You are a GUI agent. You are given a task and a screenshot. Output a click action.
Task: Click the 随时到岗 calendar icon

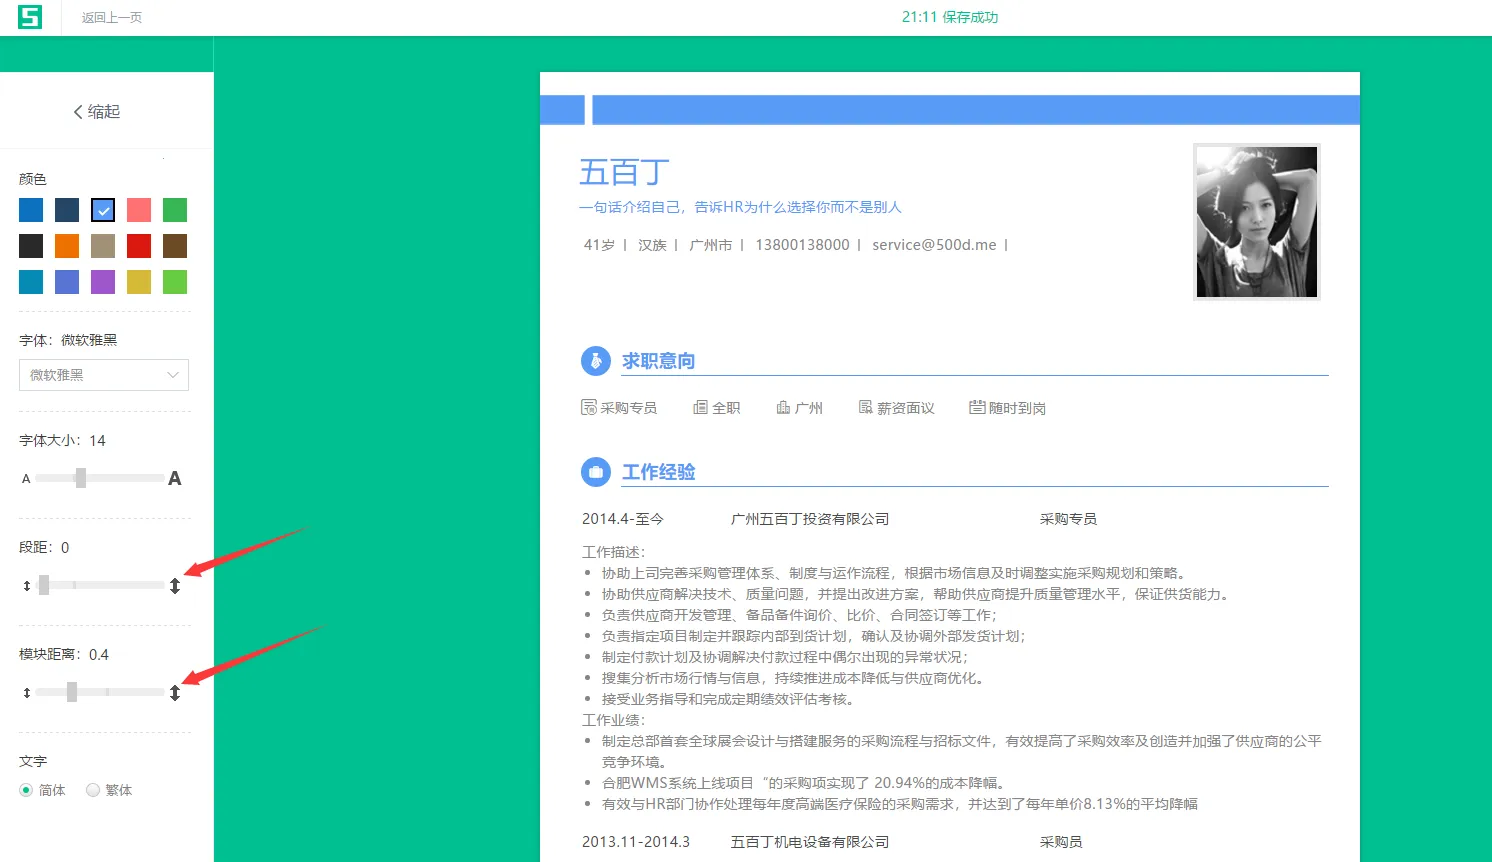pos(977,407)
